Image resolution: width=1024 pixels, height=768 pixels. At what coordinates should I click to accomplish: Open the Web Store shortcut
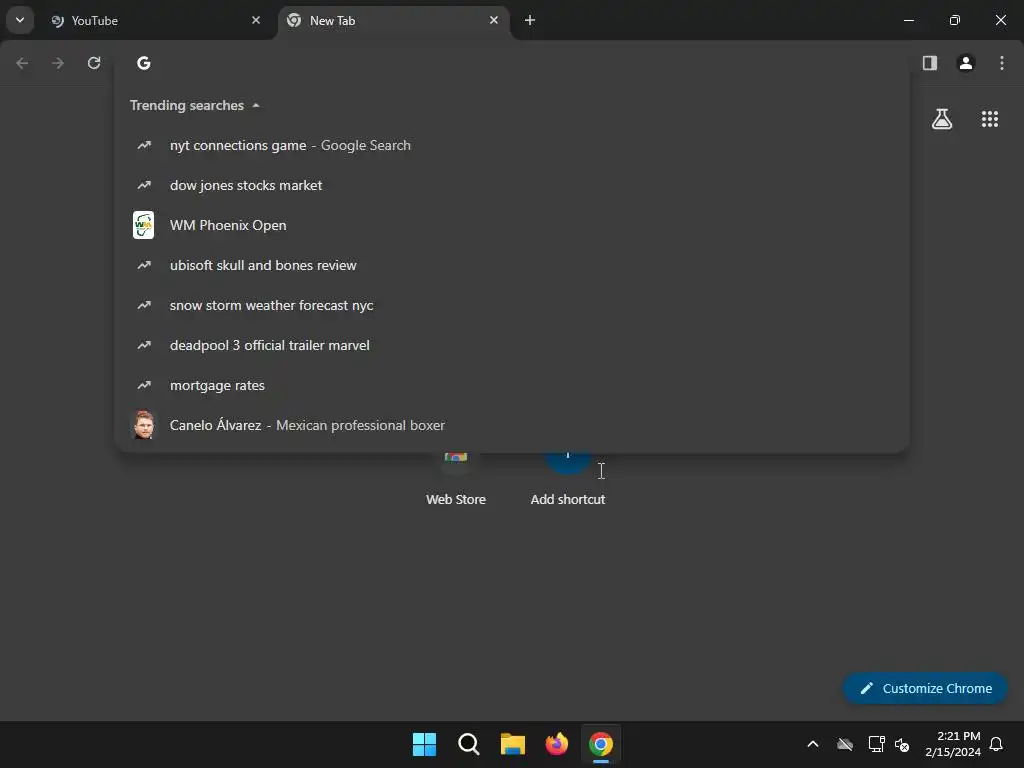click(456, 480)
